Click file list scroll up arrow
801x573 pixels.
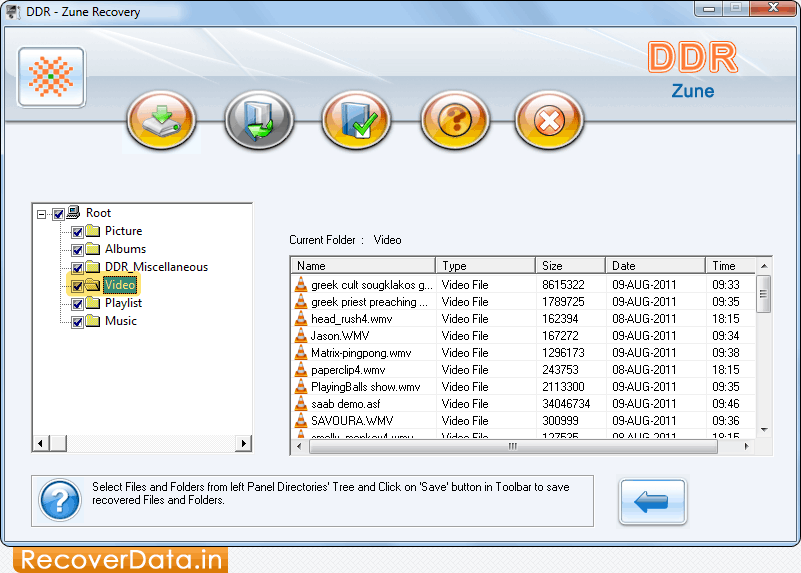764,266
